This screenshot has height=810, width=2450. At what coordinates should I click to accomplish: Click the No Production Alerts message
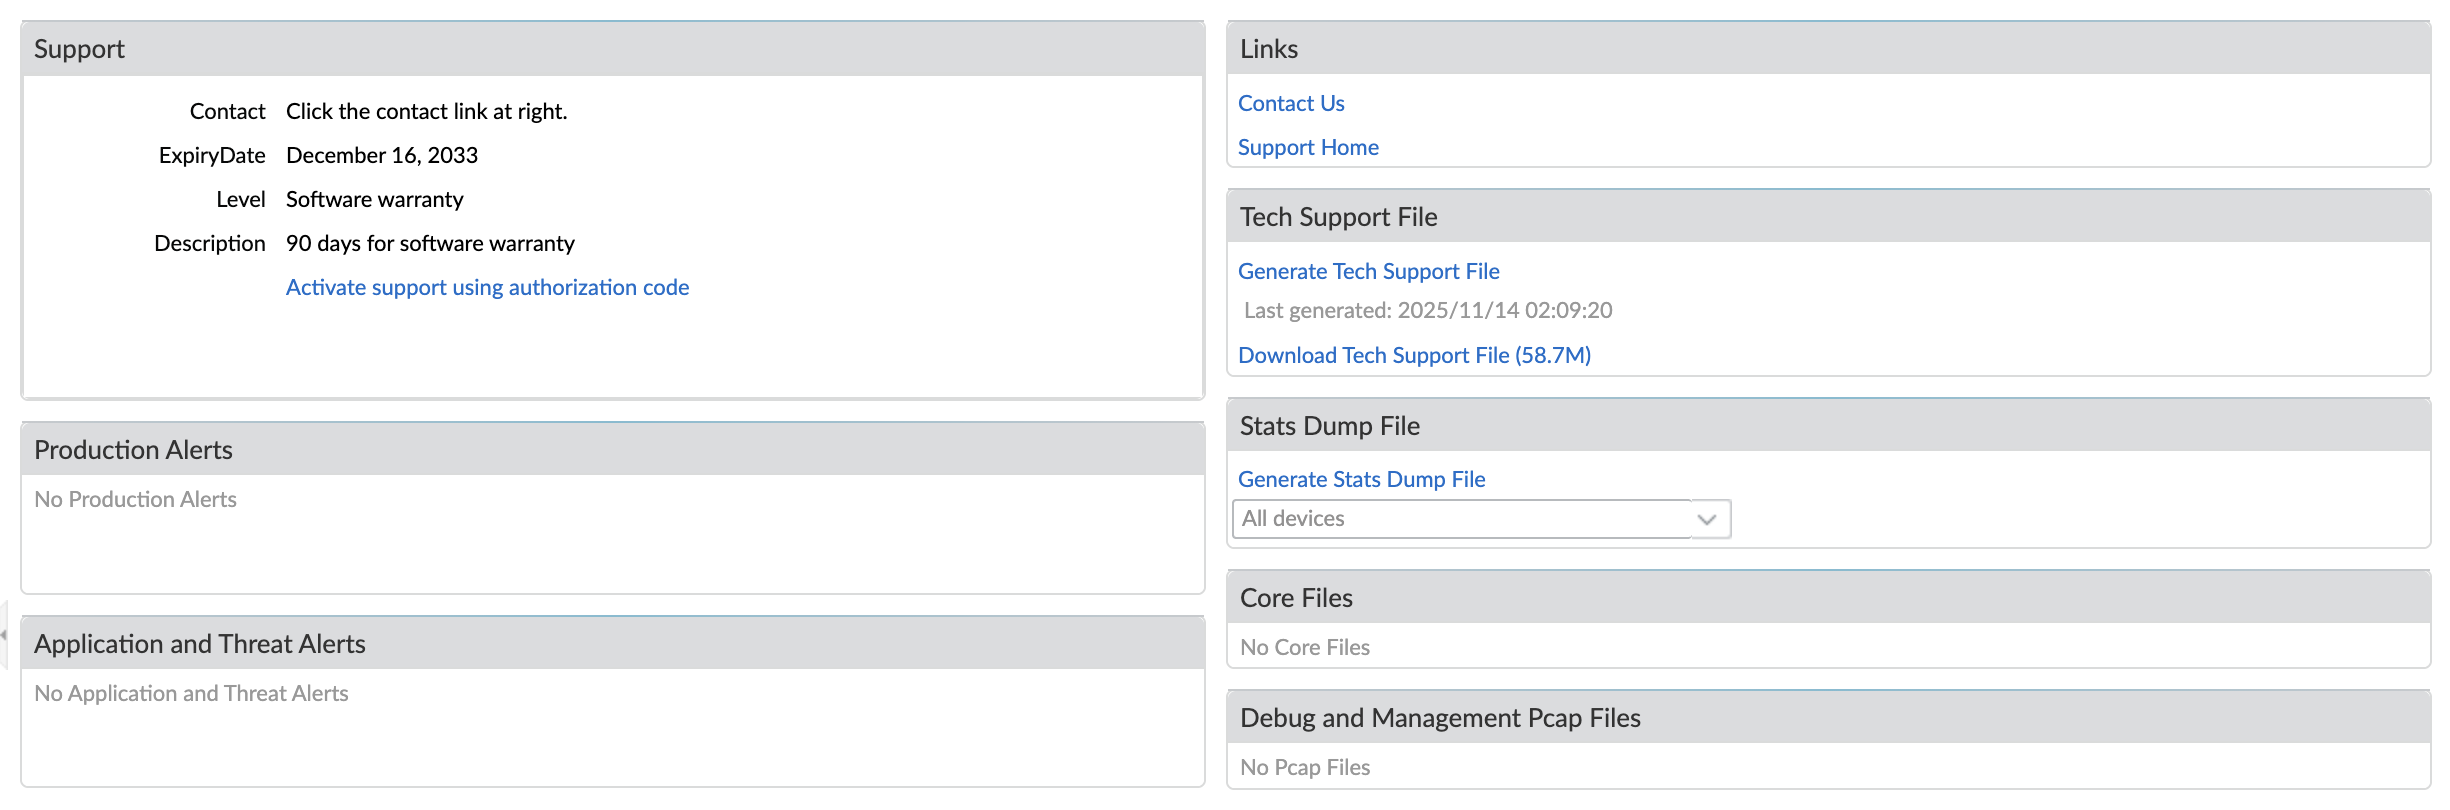pyautogui.click(x=135, y=500)
